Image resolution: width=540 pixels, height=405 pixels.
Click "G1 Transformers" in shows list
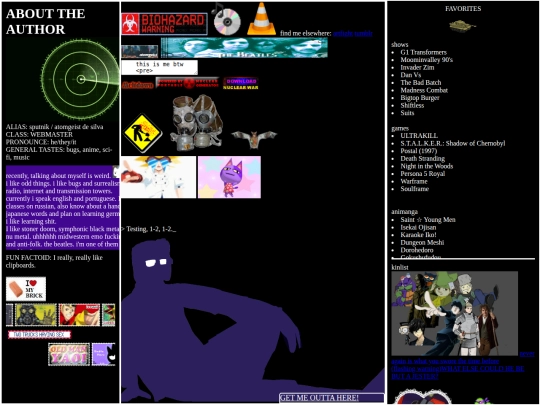[x=423, y=52]
